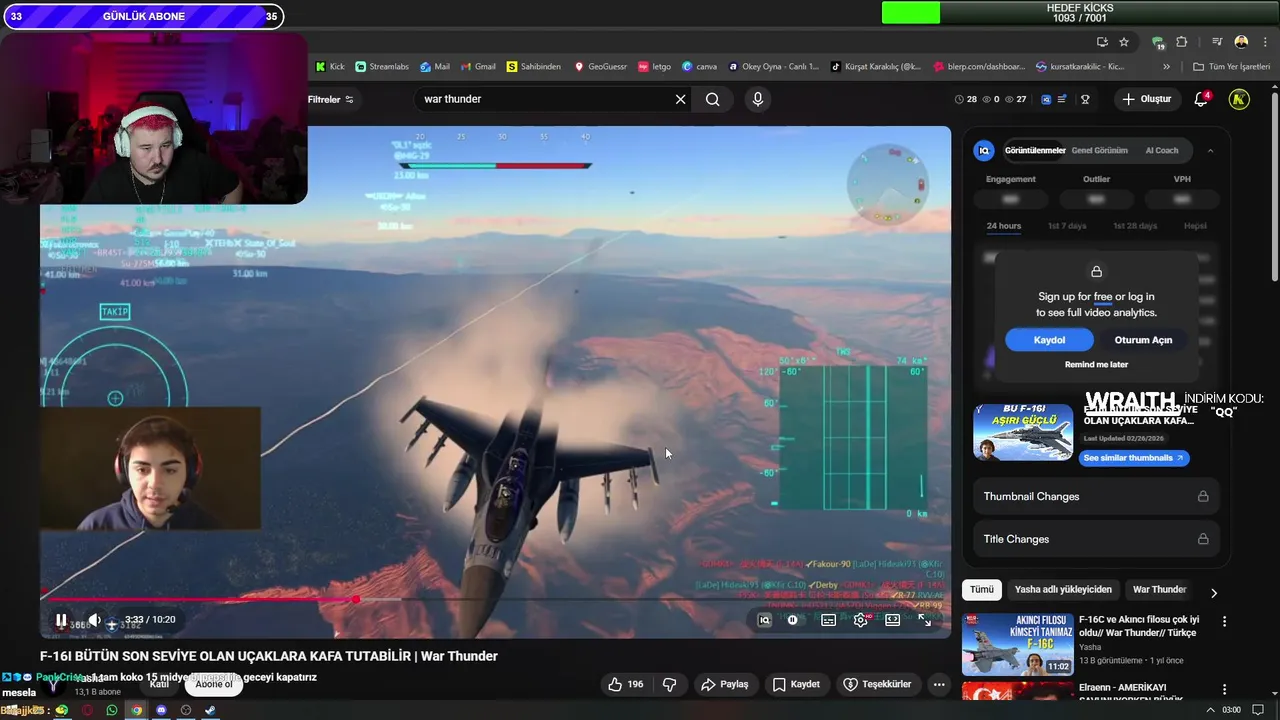Open Steam from the taskbar
The width and height of the screenshot is (1280, 720).
(210, 710)
